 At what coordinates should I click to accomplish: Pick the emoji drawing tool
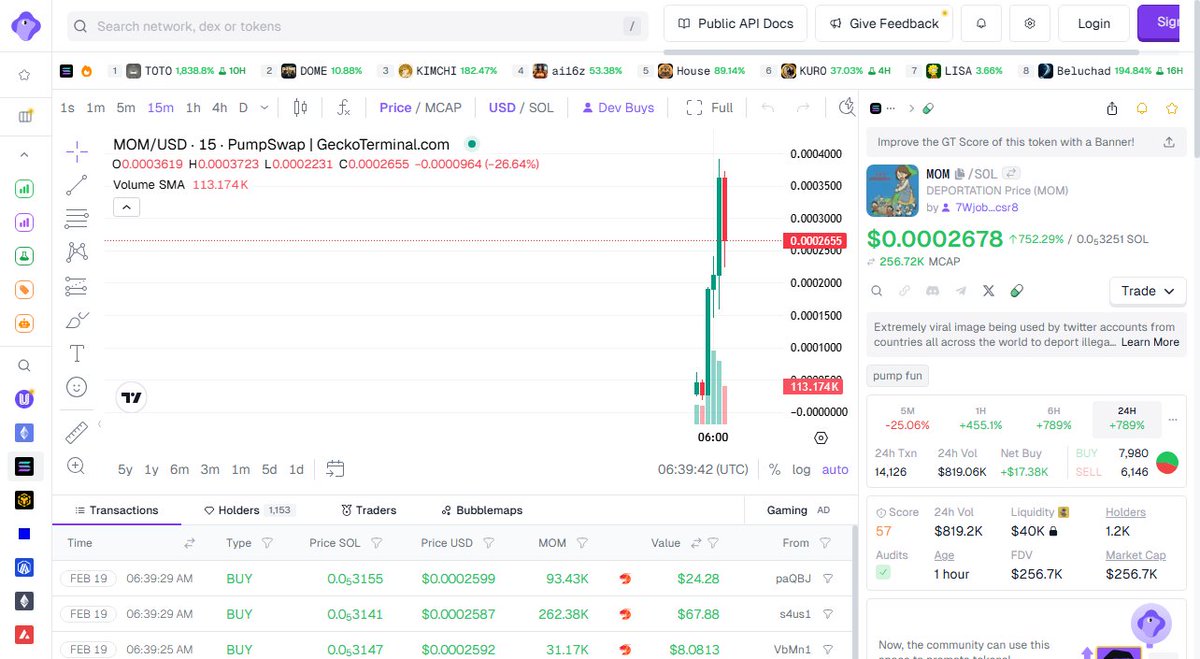click(76, 387)
